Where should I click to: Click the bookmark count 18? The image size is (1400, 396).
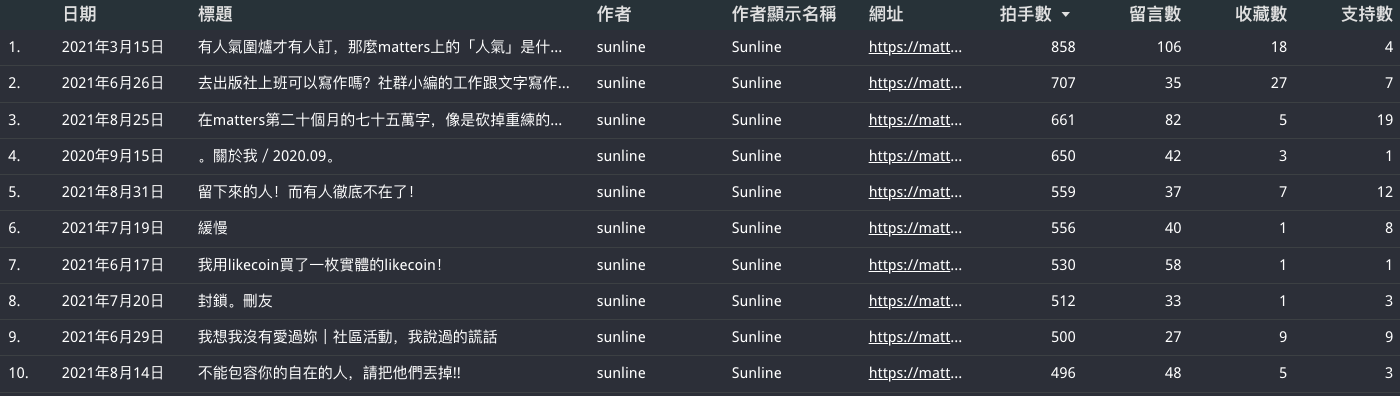[x=1279, y=47]
